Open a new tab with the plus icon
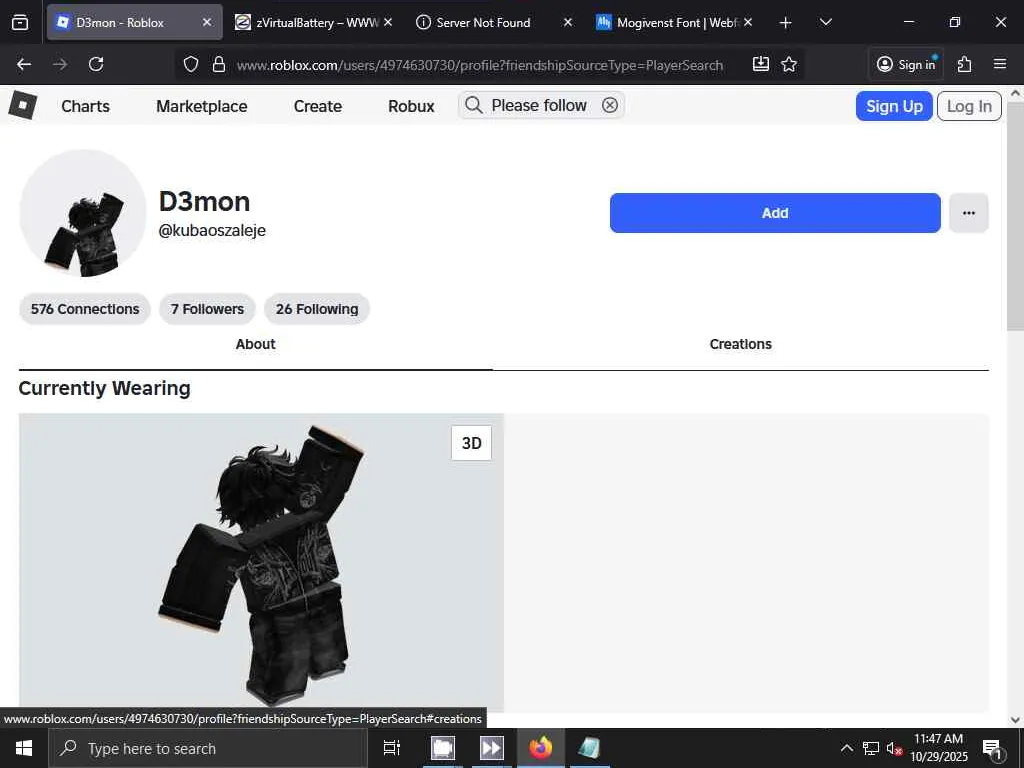 pyautogui.click(x=786, y=23)
